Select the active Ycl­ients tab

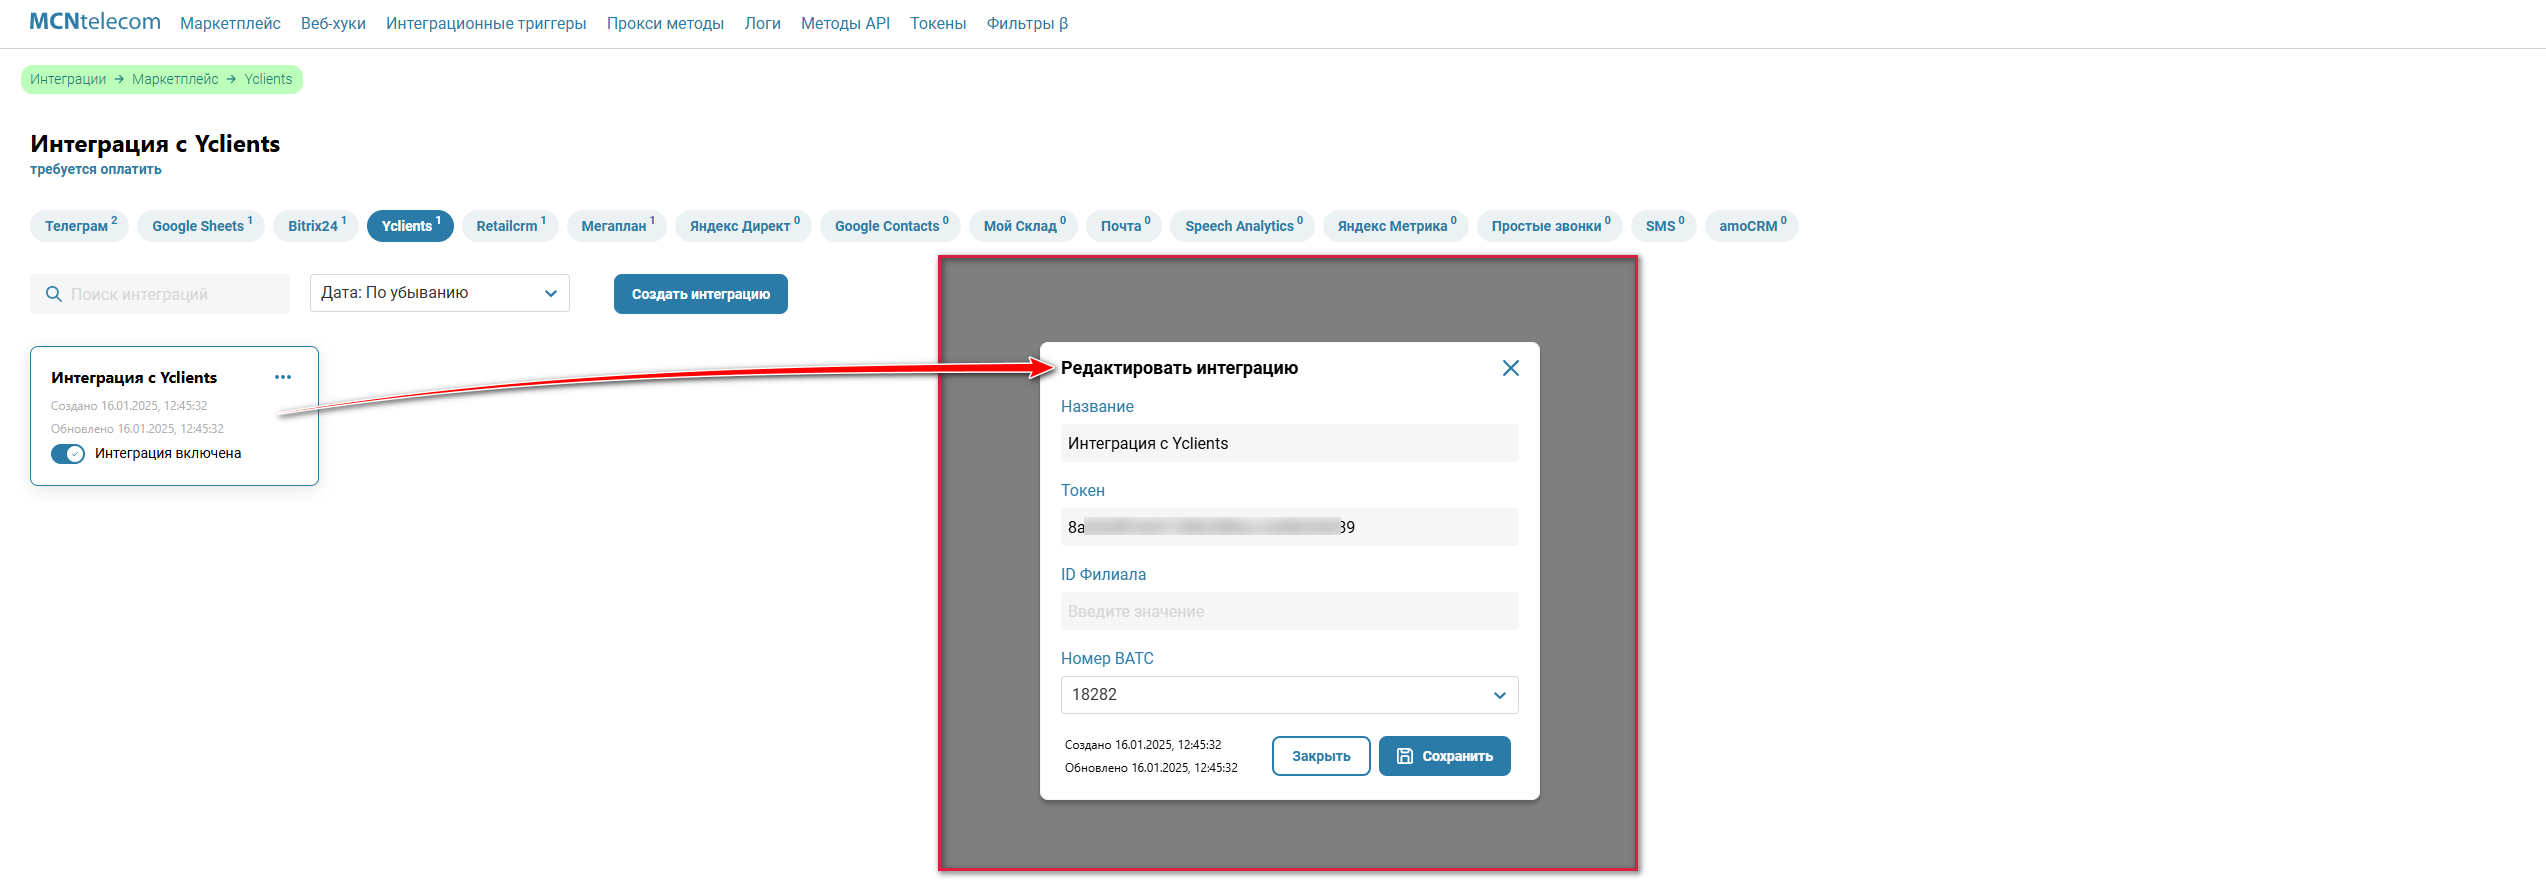pyautogui.click(x=410, y=226)
